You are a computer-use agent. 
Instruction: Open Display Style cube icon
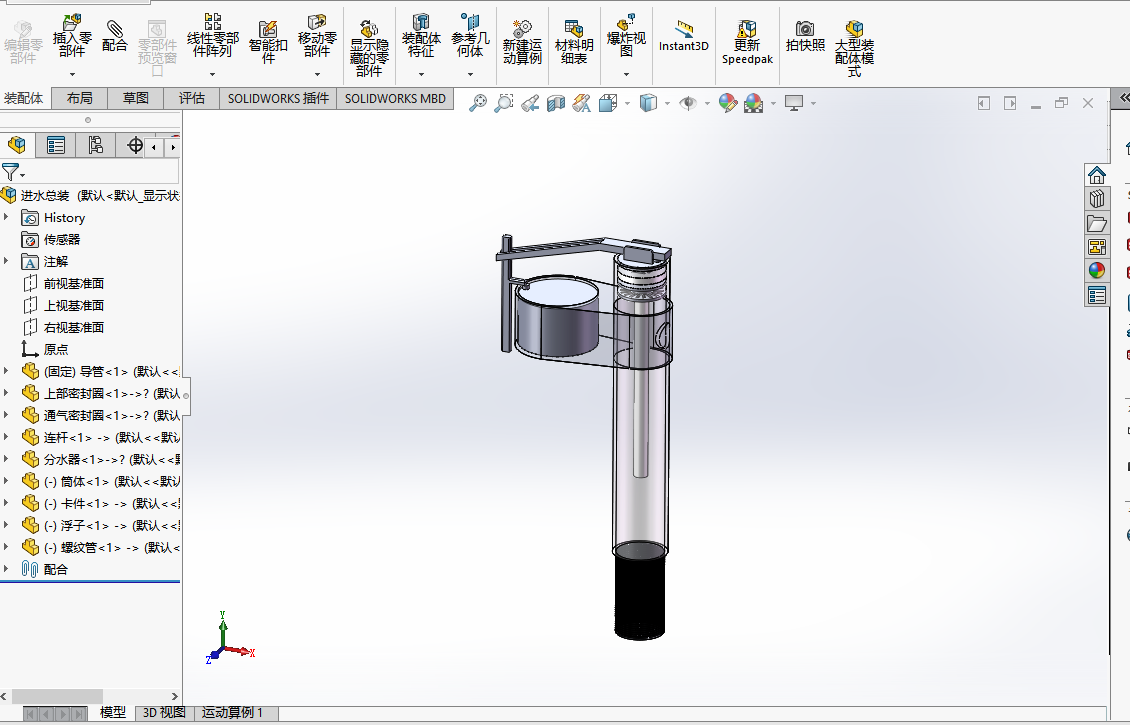pos(649,103)
